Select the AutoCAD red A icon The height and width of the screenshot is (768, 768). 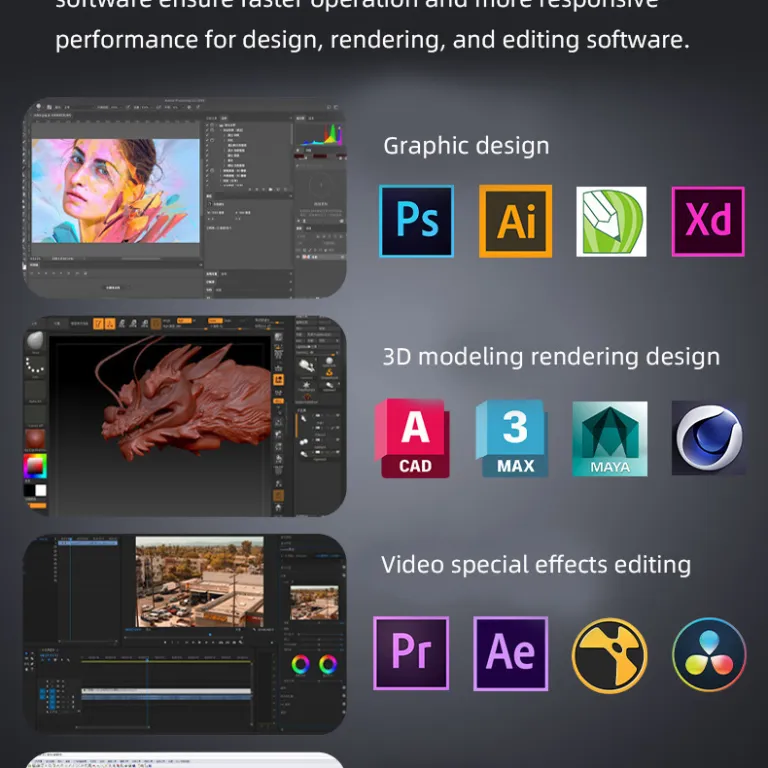pos(412,438)
